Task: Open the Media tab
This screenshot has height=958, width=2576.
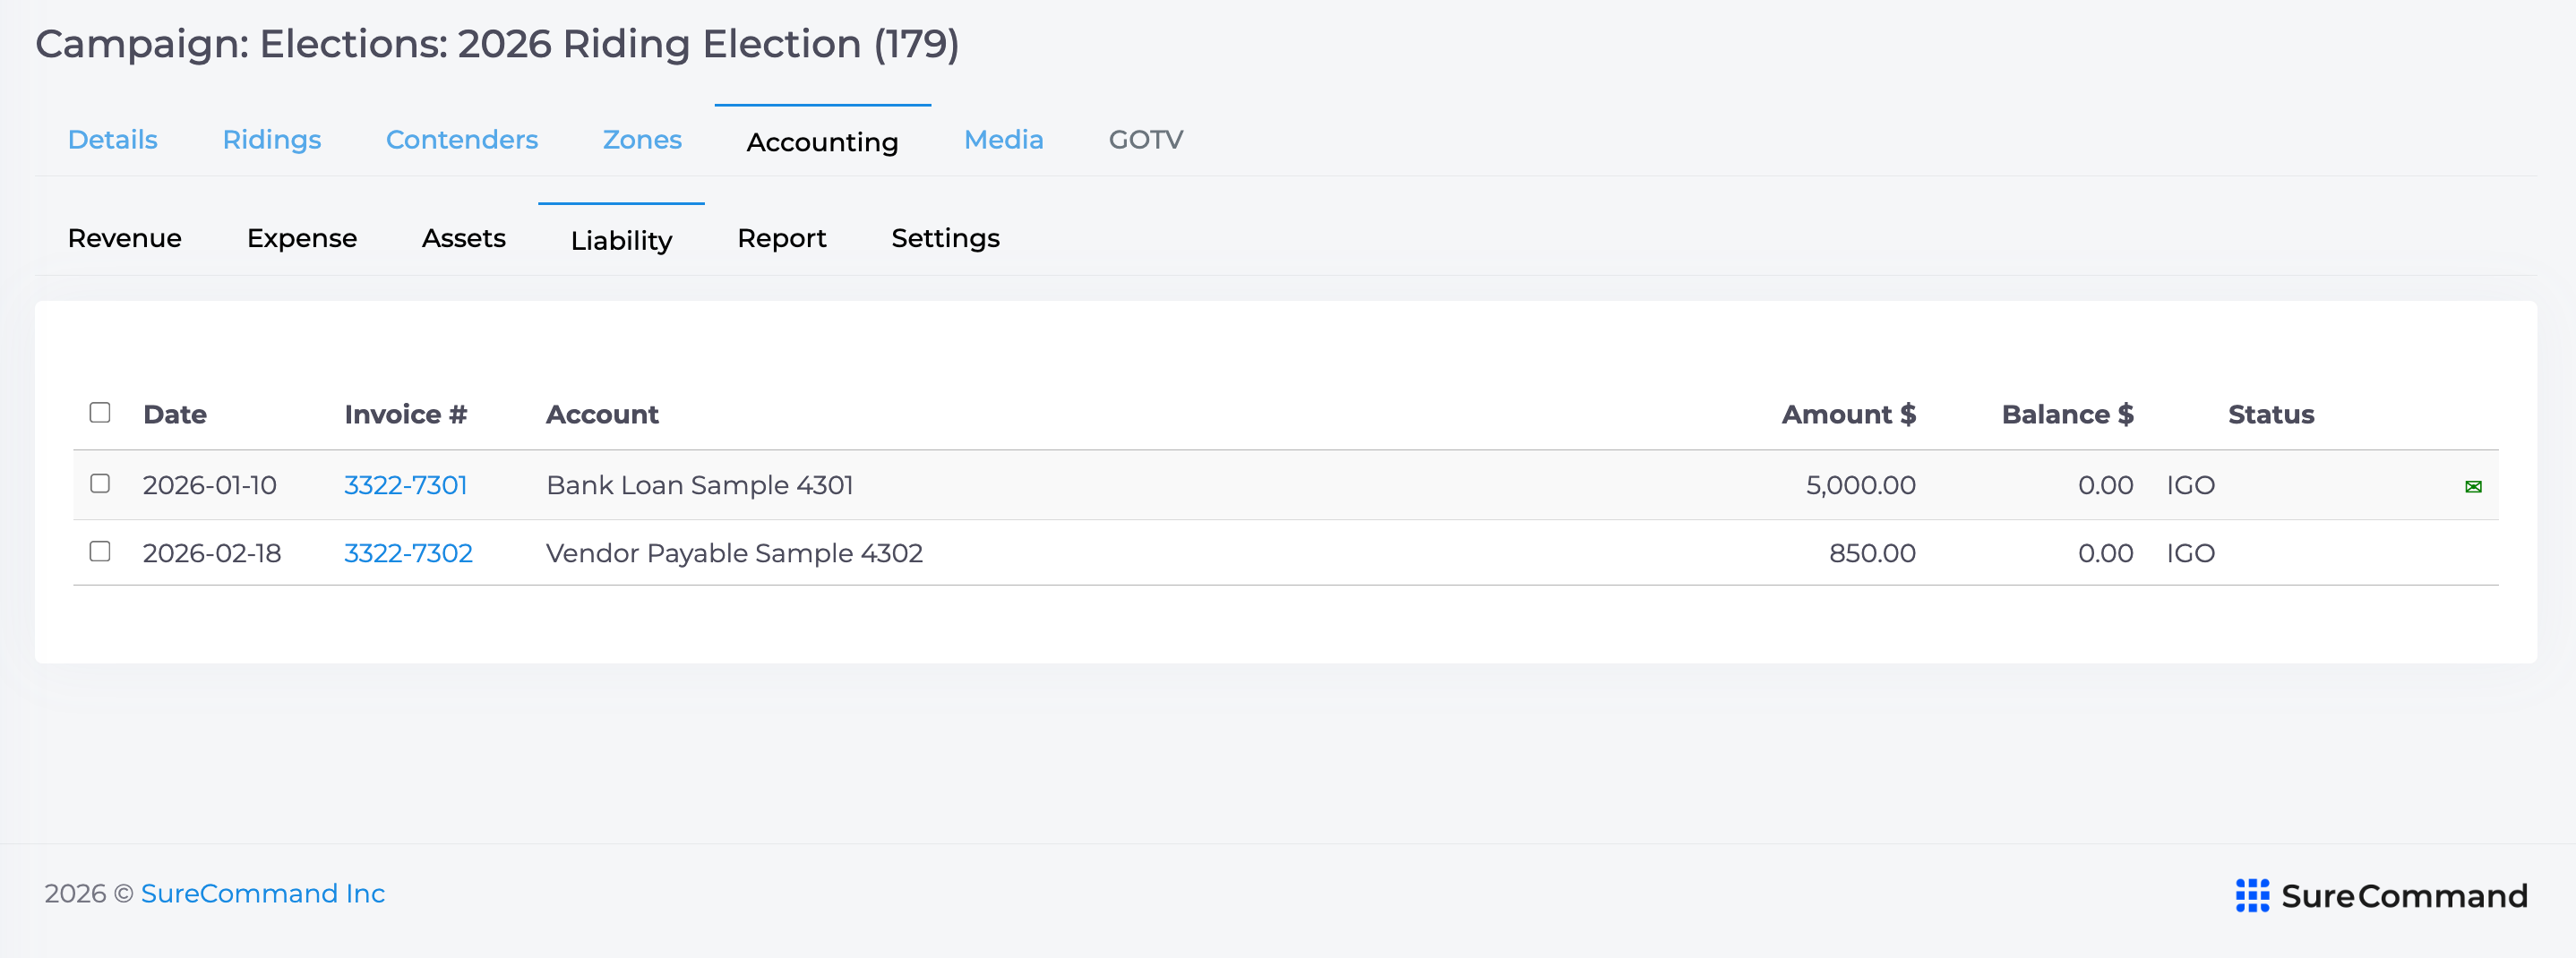Action: [1004, 140]
